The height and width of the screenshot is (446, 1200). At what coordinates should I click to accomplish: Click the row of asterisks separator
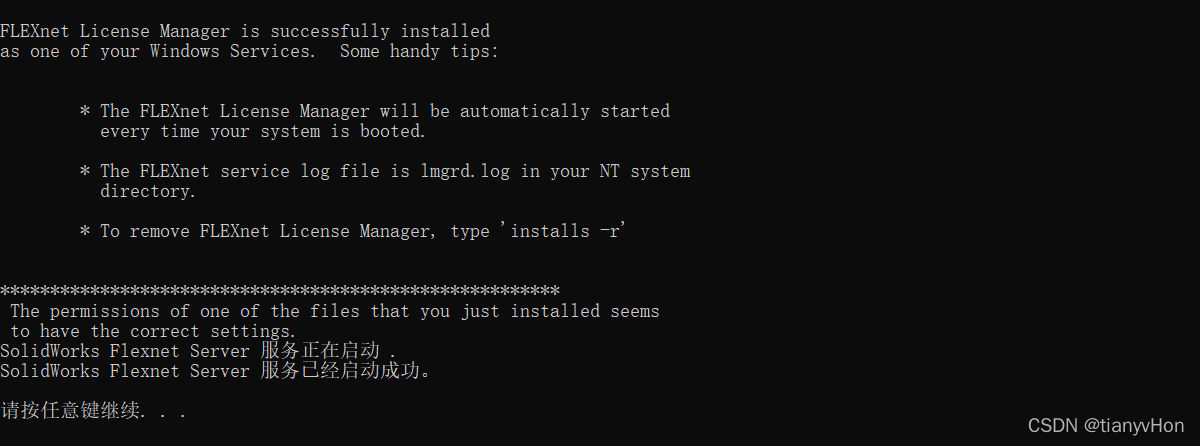(279, 291)
